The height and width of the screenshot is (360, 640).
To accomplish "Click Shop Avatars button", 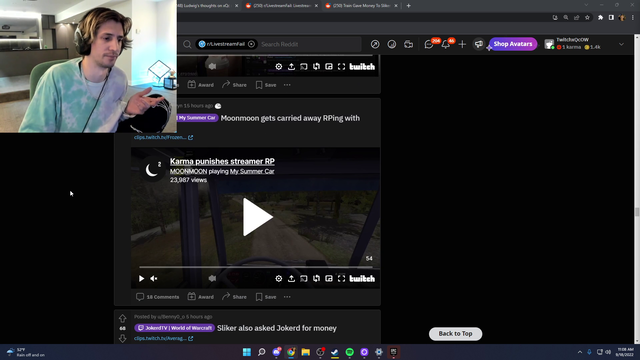I will click(x=513, y=44).
